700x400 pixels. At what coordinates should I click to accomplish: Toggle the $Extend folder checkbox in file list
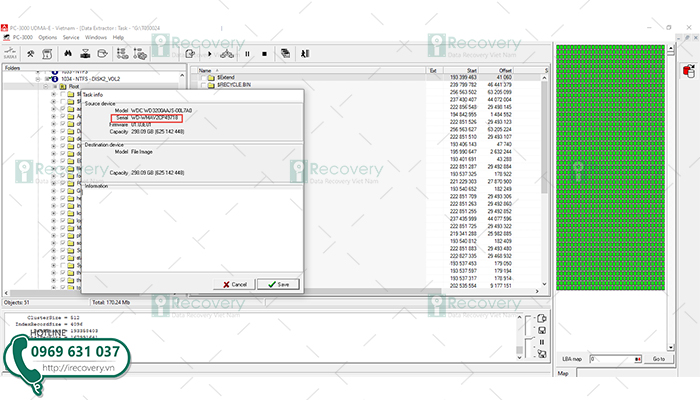point(201,77)
